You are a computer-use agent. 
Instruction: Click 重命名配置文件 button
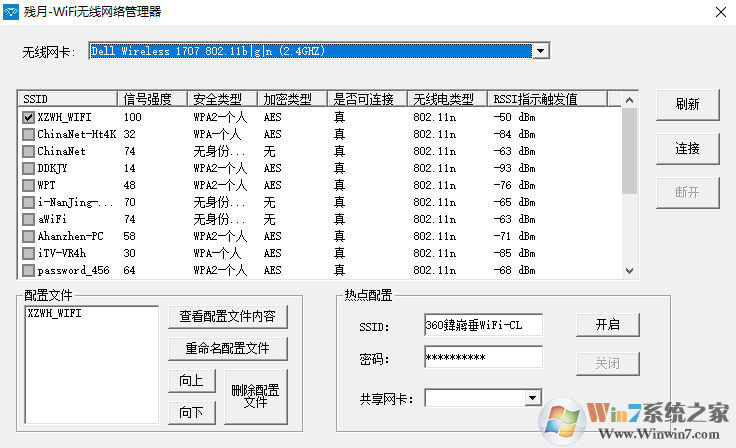228,348
